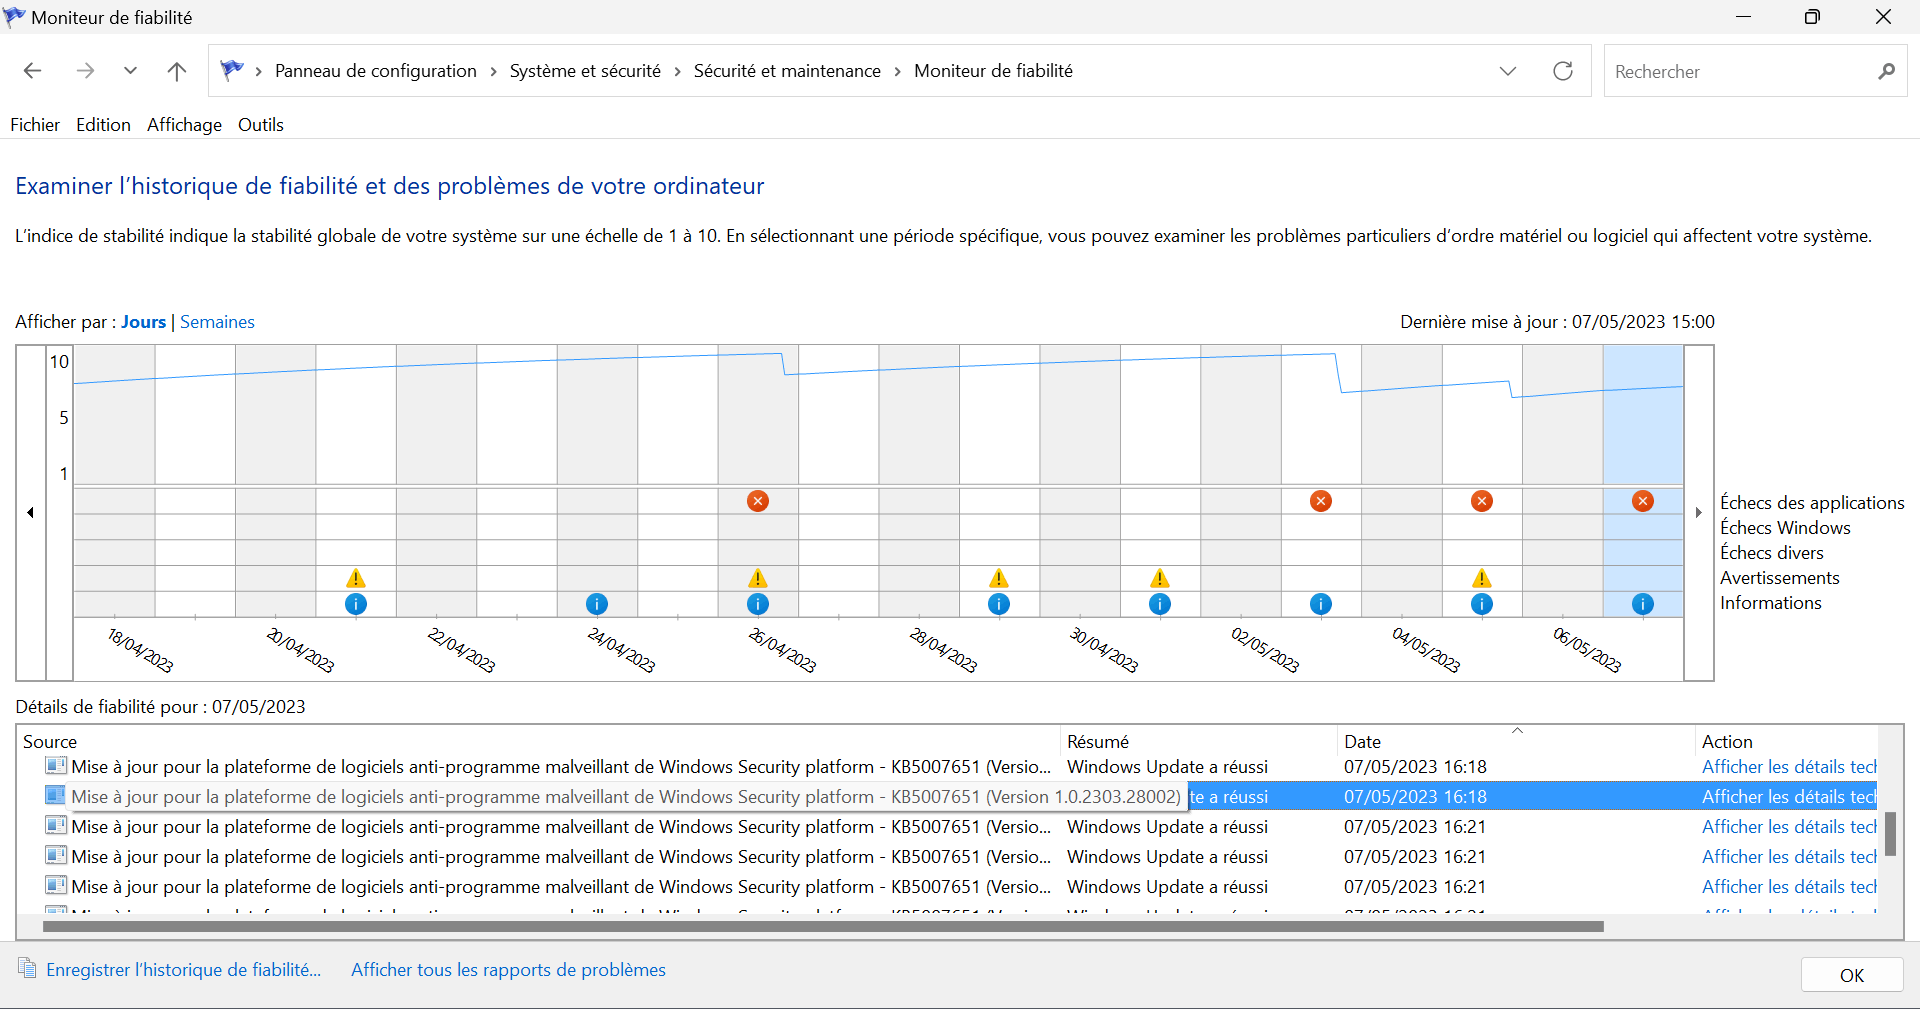Click the OK button
1920x1009 pixels.
click(1852, 975)
